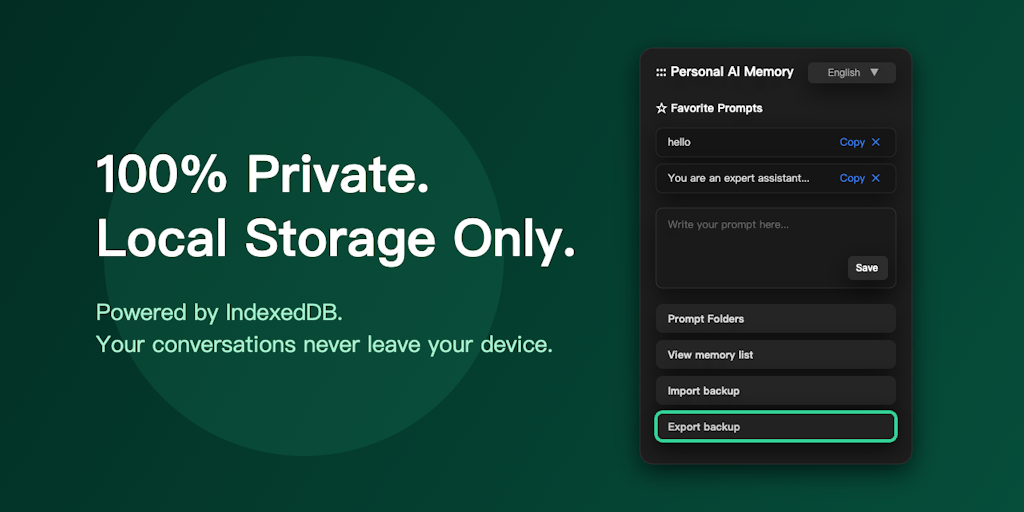Open the English language dropdown
Viewport: 1024px width, 512px height.
coord(852,72)
